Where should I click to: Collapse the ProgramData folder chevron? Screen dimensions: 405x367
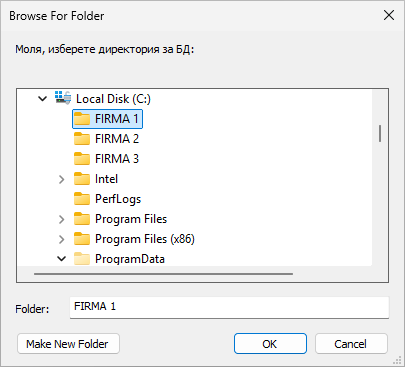62,258
